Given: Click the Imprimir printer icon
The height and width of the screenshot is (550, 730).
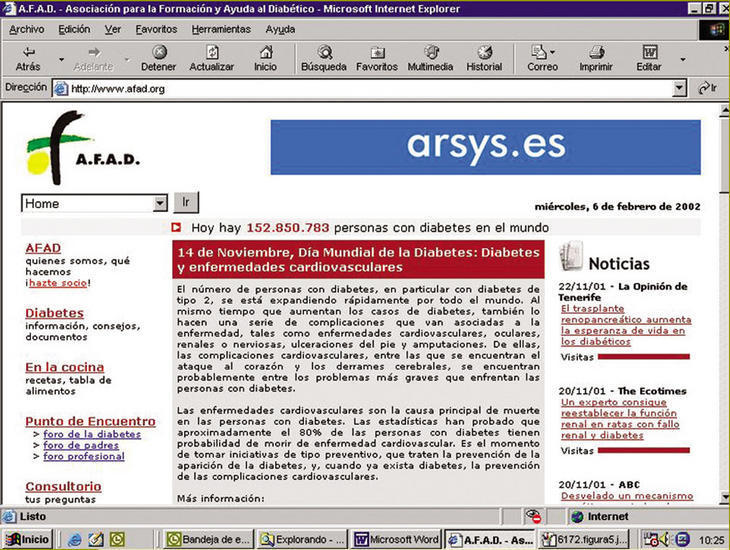Looking at the screenshot, I should [x=595, y=52].
